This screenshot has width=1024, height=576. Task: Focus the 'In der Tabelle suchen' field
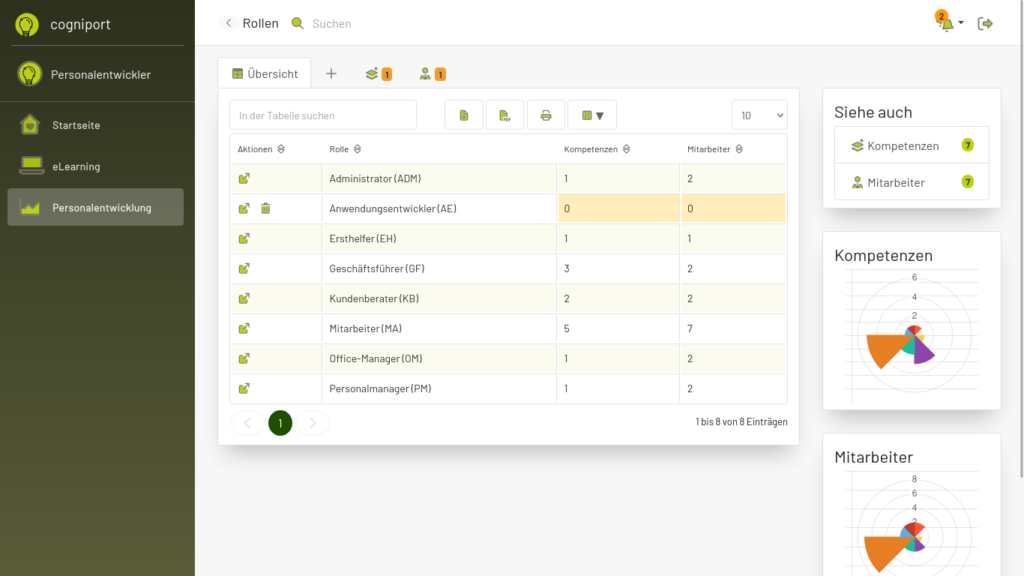[x=323, y=116]
